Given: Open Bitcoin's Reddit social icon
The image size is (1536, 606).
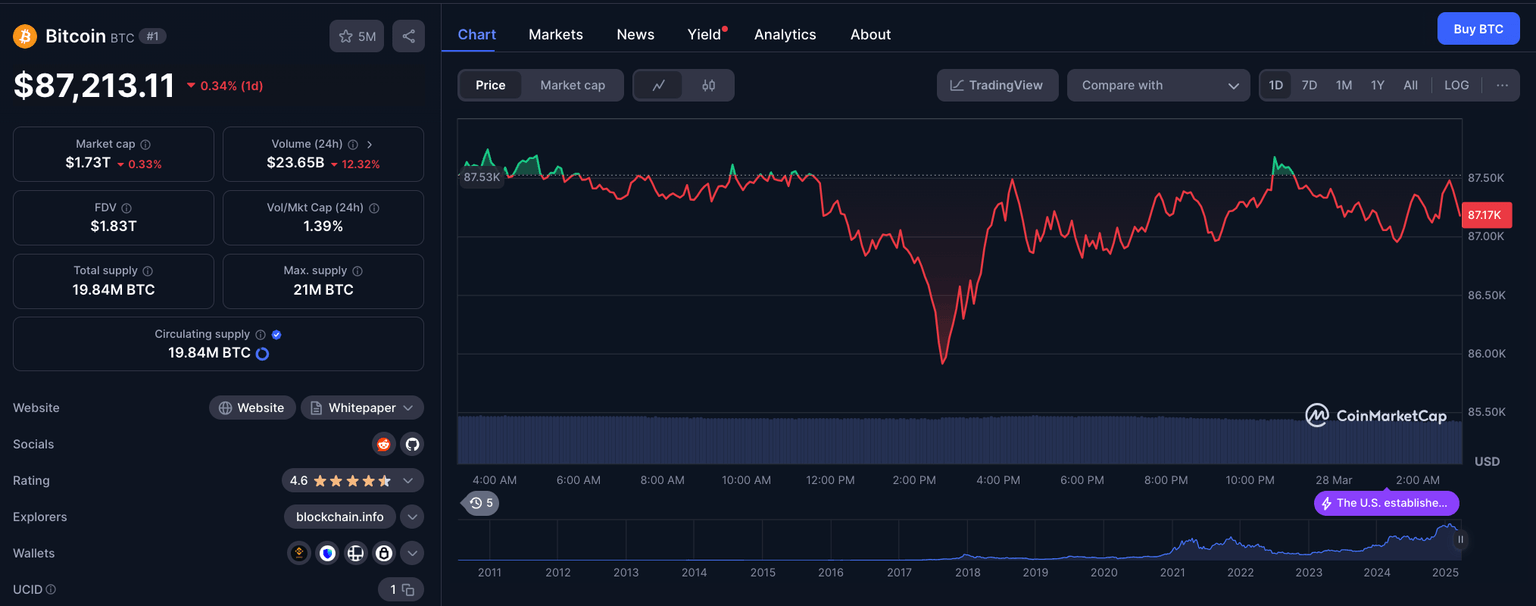Looking at the screenshot, I should (384, 444).
